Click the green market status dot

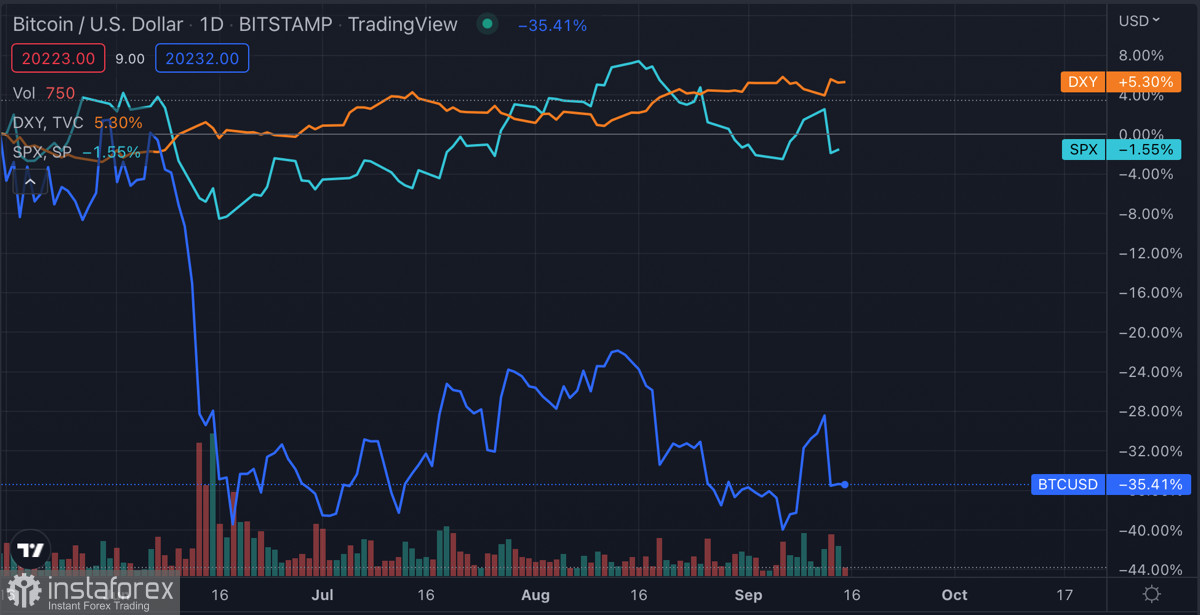click(487, 24)
